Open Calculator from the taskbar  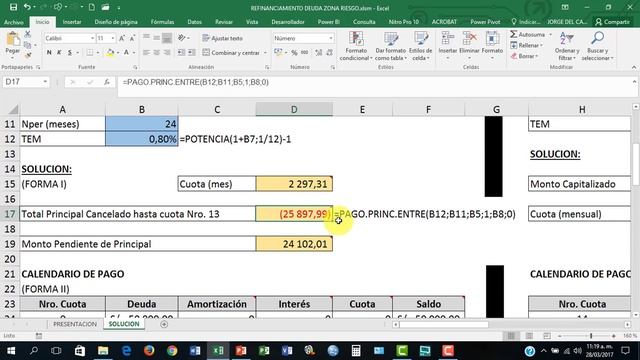click(356, 351)
